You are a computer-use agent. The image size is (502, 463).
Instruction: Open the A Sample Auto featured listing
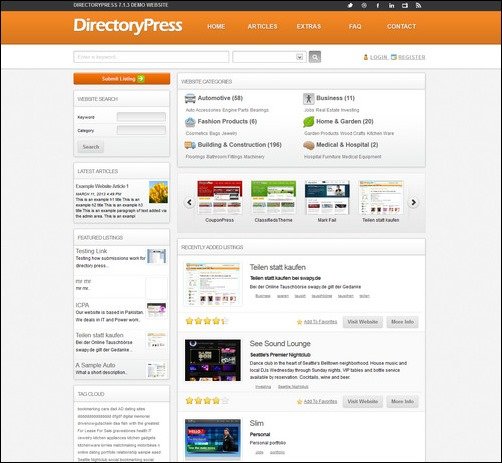95,365
